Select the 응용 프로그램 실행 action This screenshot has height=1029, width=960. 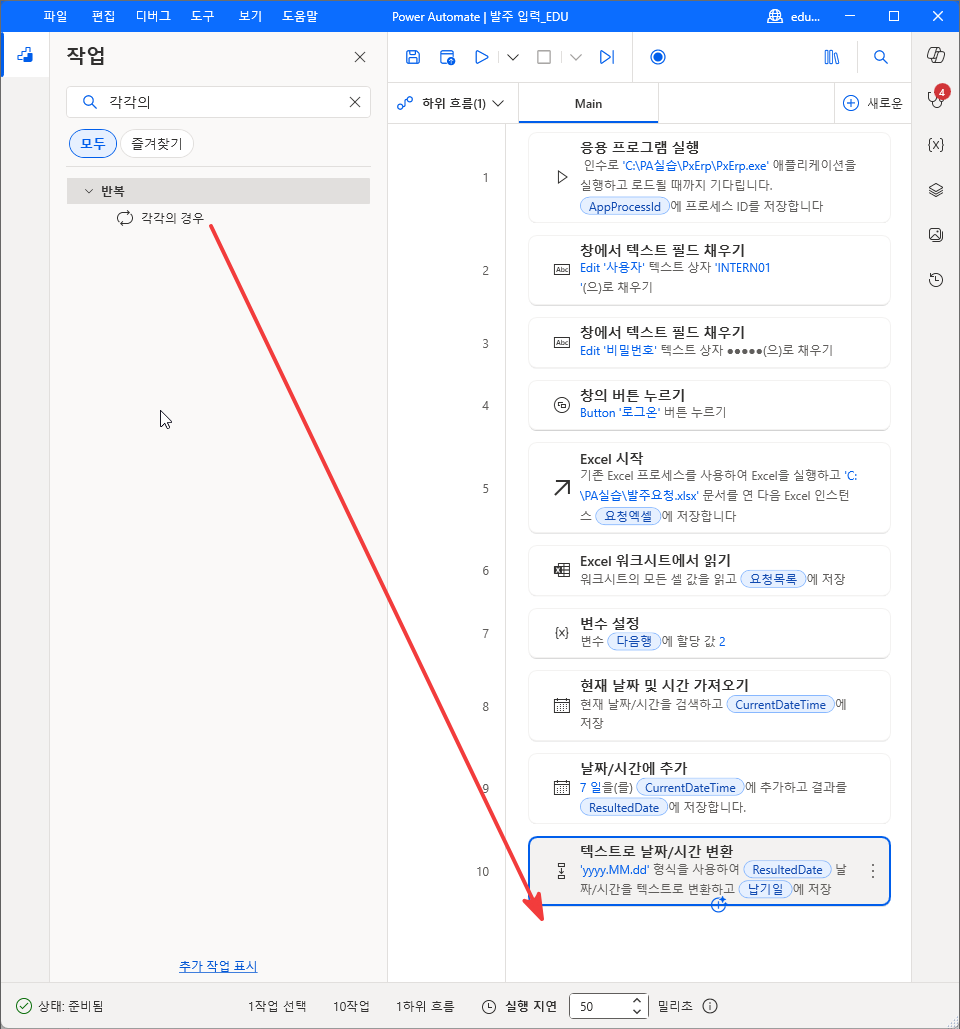click(x=709, y=177)
